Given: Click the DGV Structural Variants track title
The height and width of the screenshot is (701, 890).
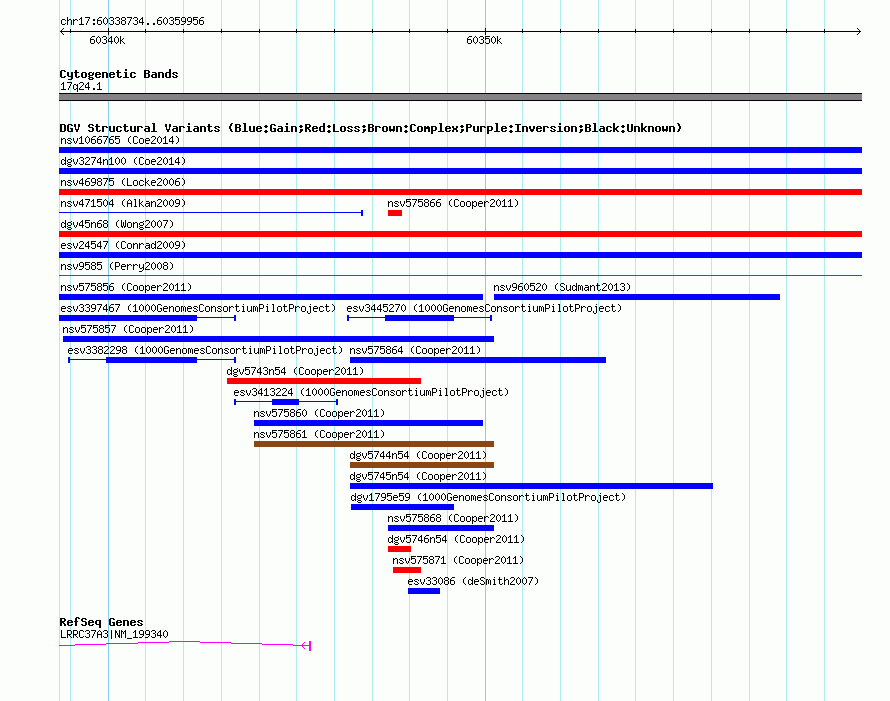Looking at the screenshot, I should [x=370, y=128].
